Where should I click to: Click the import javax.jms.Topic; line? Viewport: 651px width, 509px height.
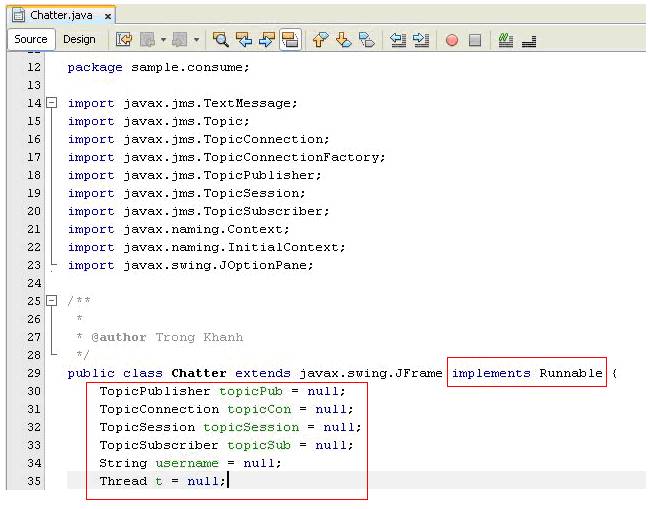click(158, 121)
